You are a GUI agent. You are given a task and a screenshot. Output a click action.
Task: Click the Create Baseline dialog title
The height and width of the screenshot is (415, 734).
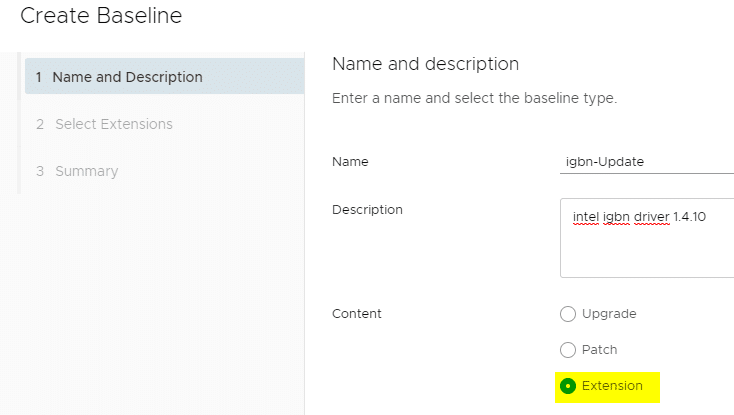point(101,15)
